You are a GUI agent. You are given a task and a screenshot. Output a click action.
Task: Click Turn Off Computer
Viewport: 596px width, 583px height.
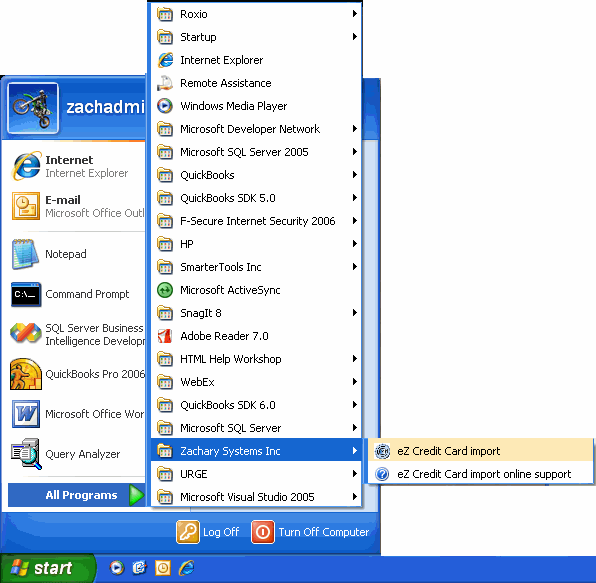310,532
